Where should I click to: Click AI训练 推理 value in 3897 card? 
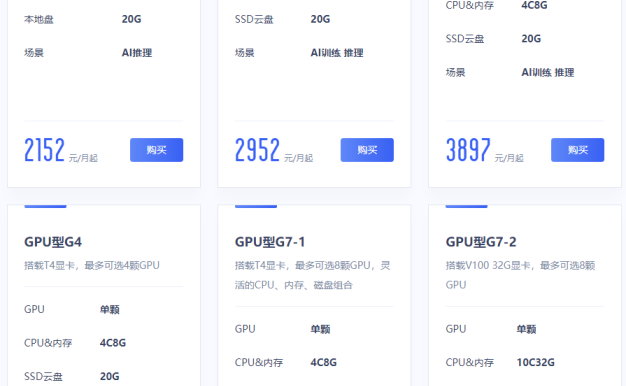548,72
